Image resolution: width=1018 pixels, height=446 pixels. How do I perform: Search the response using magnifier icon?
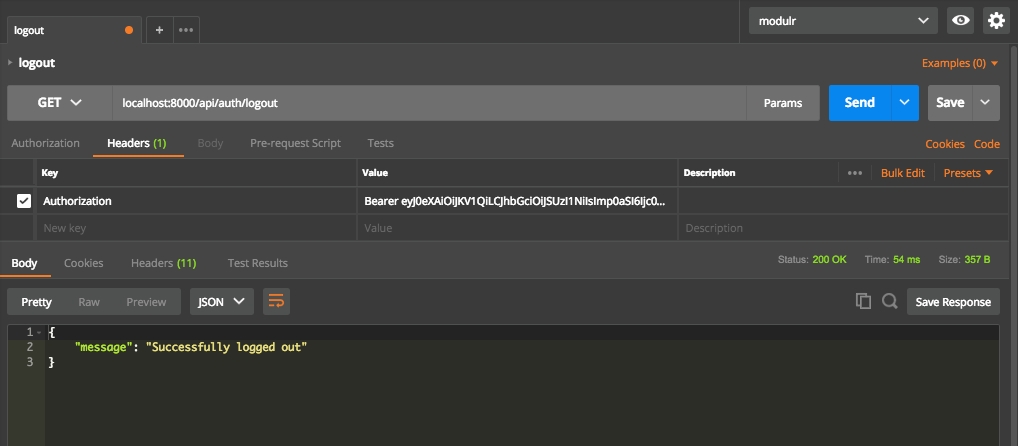[x=889, y=301]
